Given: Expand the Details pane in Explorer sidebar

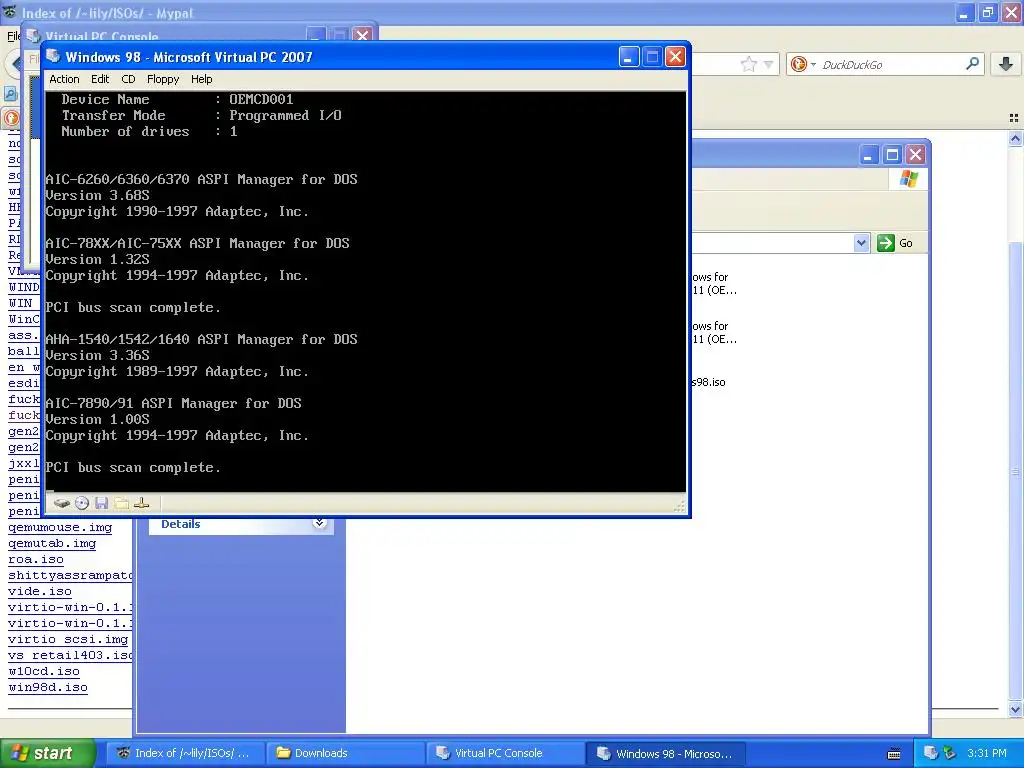Looking at the screenshot, I should [319, 522].
